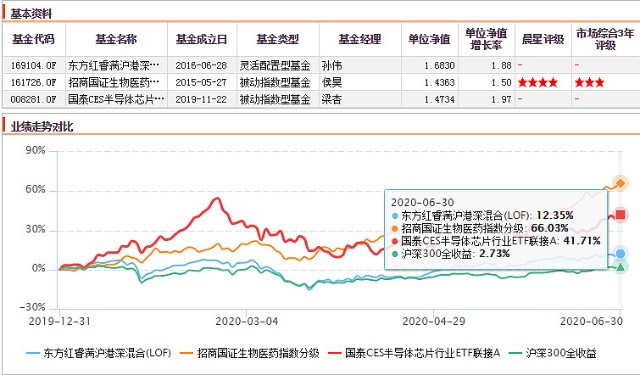
Task: Click the 基金类型 column header
Action: pyautogui.click(x=278, y=39)
